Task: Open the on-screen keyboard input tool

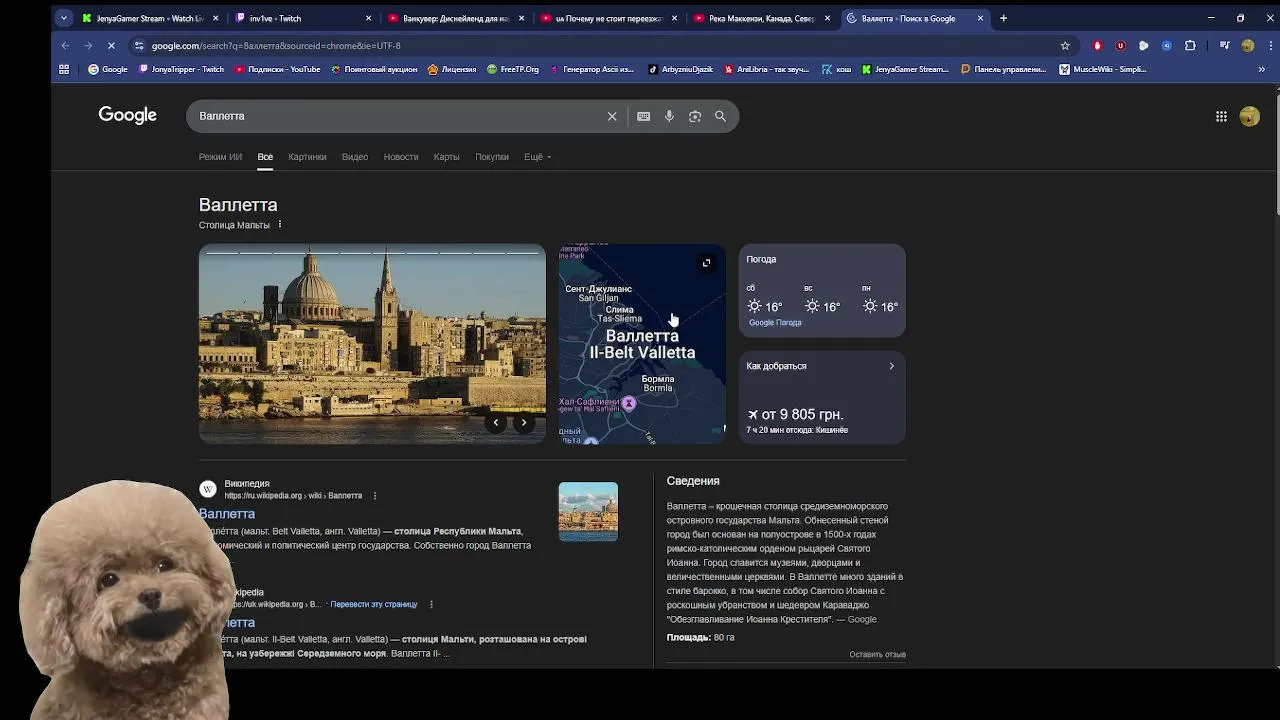Action: (643, 116)
